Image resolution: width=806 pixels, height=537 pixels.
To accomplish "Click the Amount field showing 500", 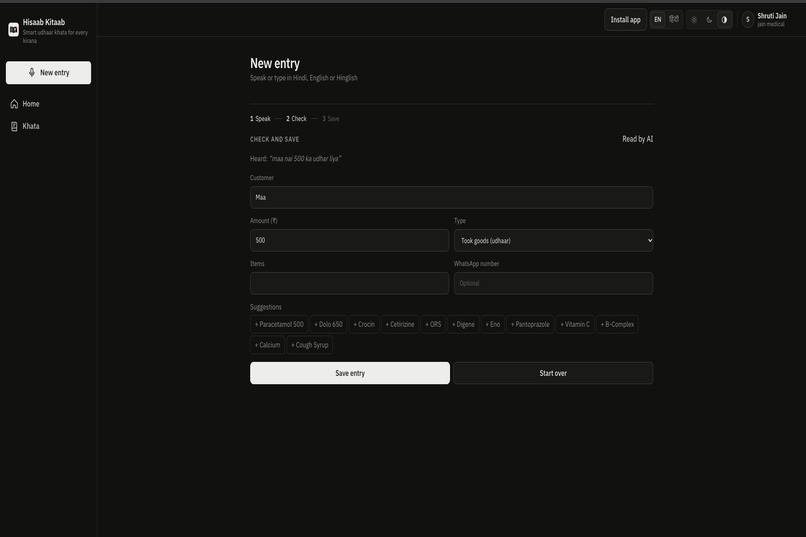I will click(x=350, y=240).
